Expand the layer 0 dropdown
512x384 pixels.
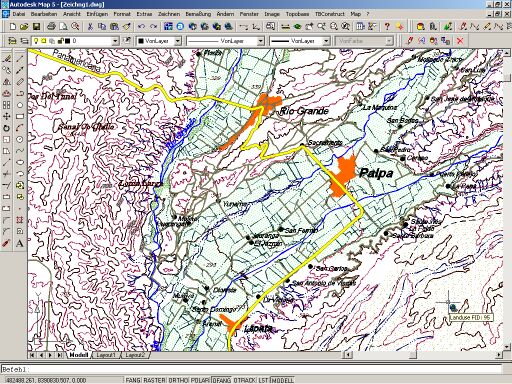pyautogui.click(x=115, y=41)
